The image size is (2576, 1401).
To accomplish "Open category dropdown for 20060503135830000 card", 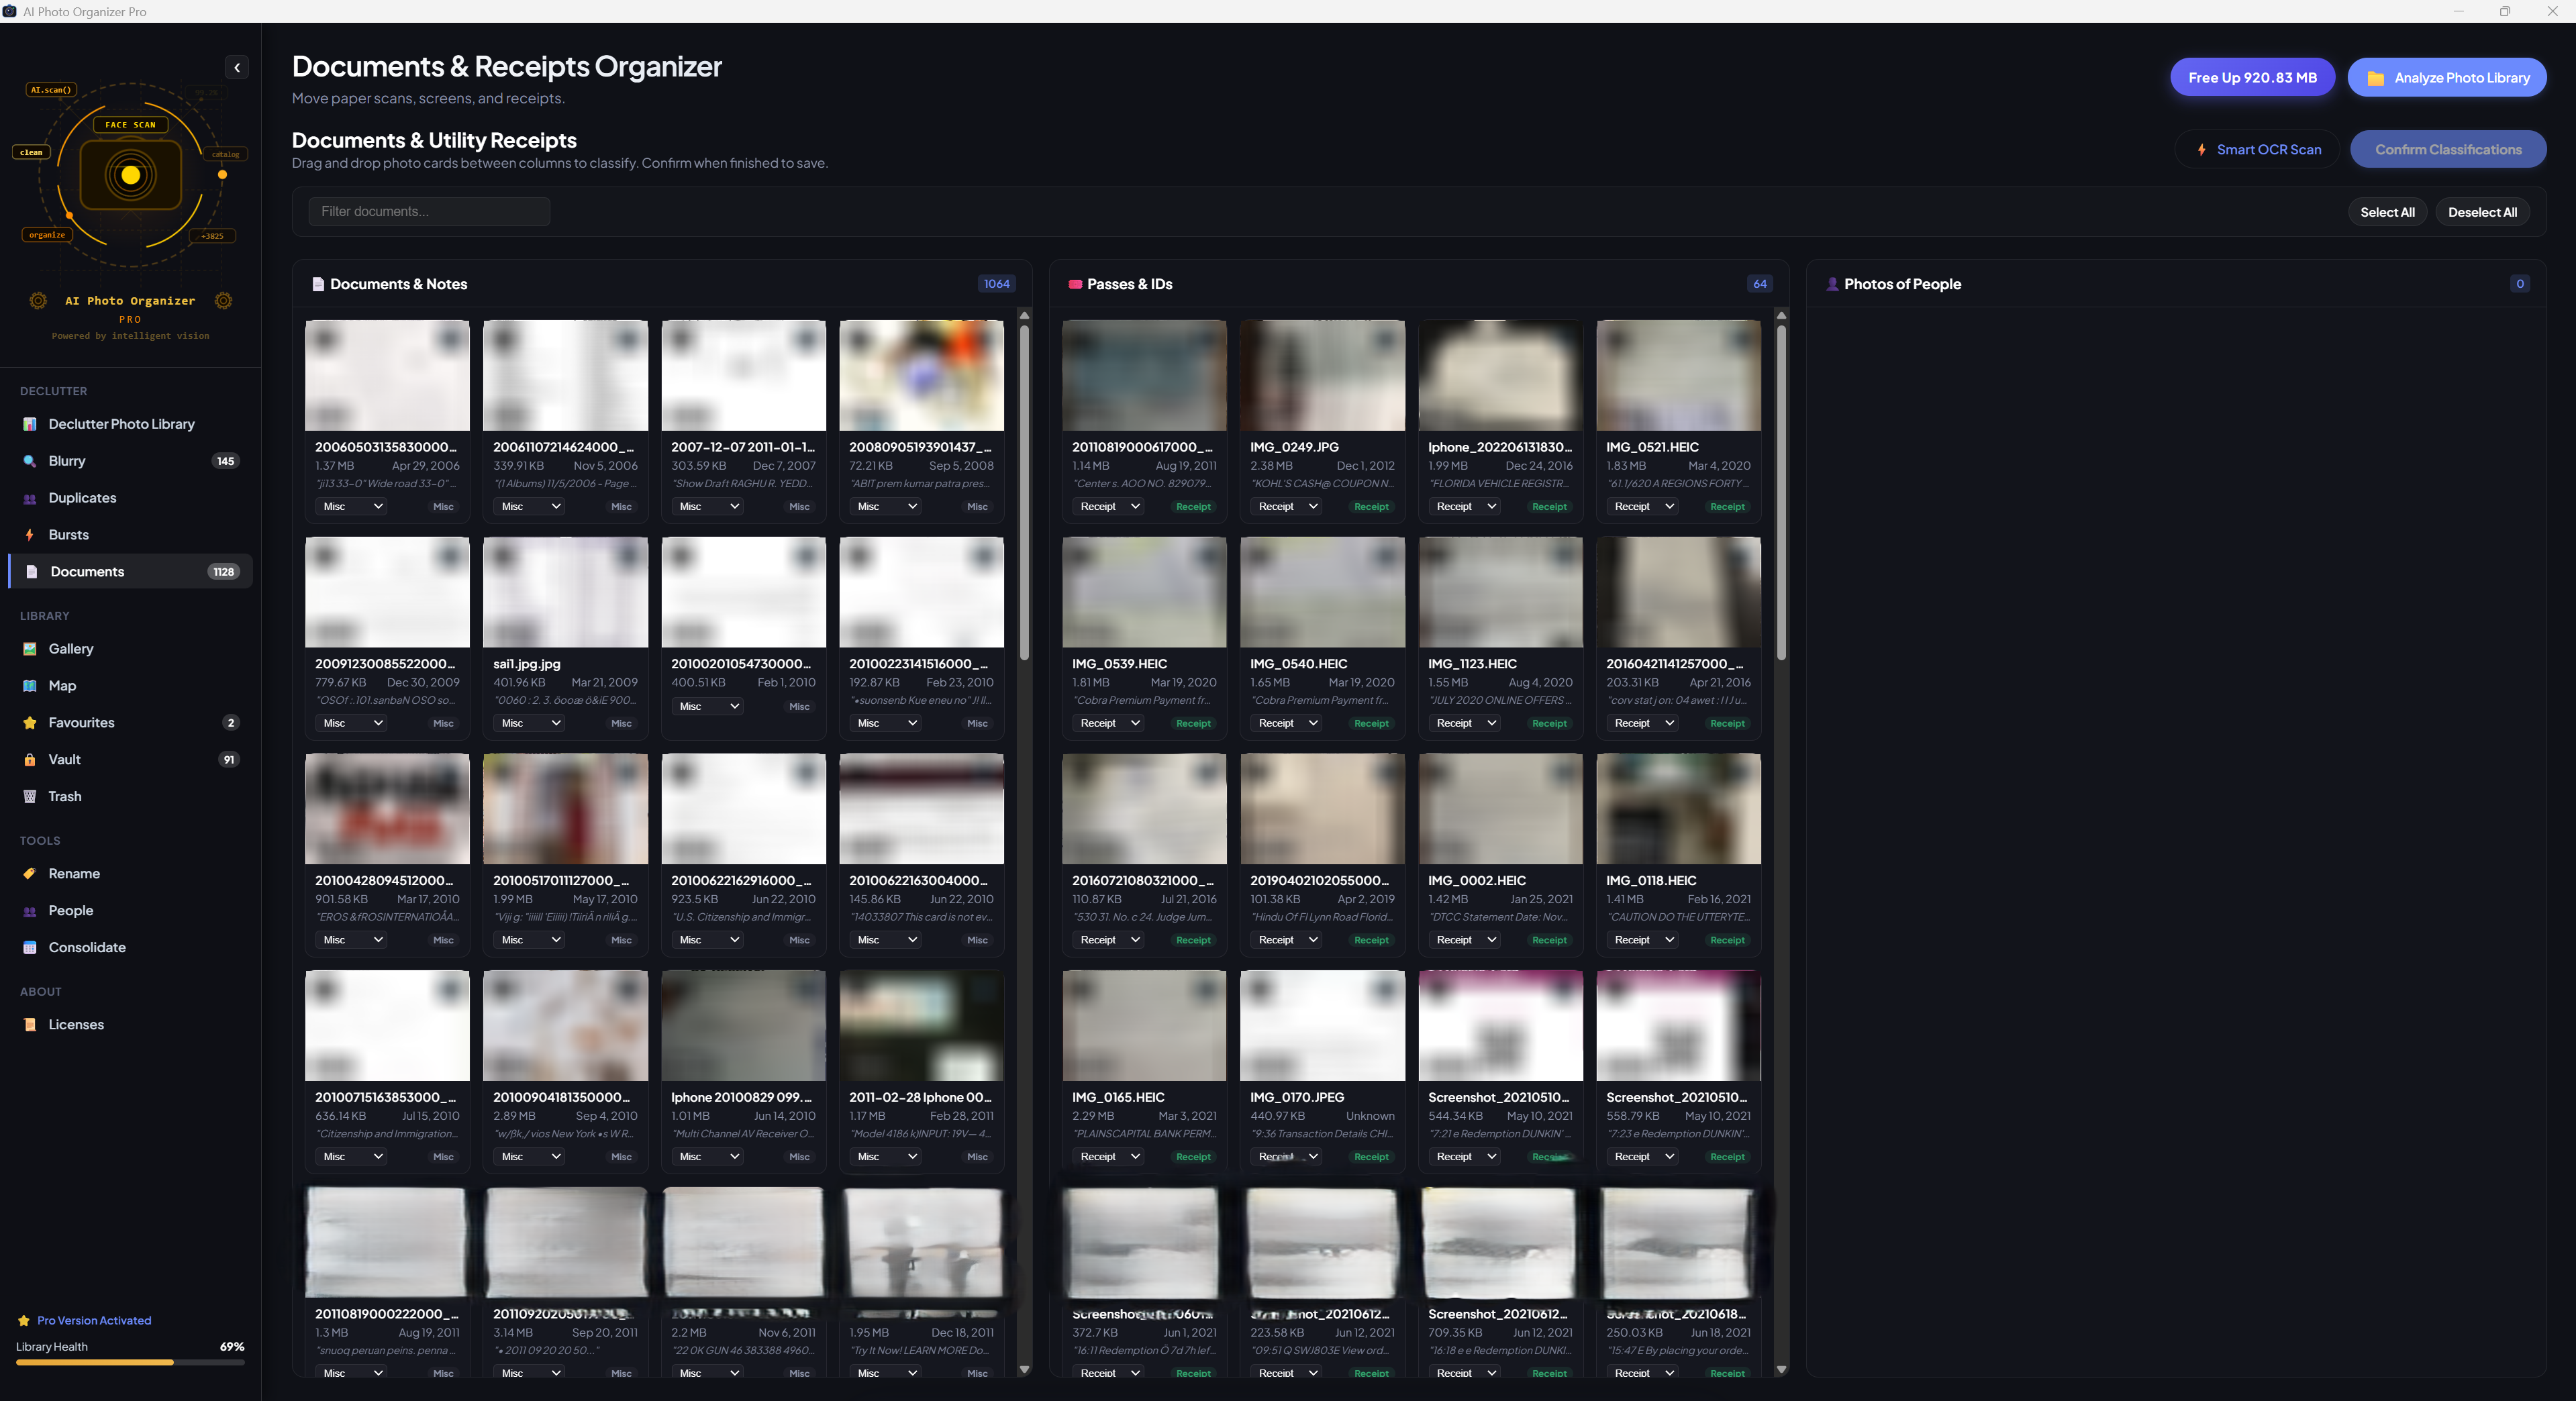I will [352, 507].
